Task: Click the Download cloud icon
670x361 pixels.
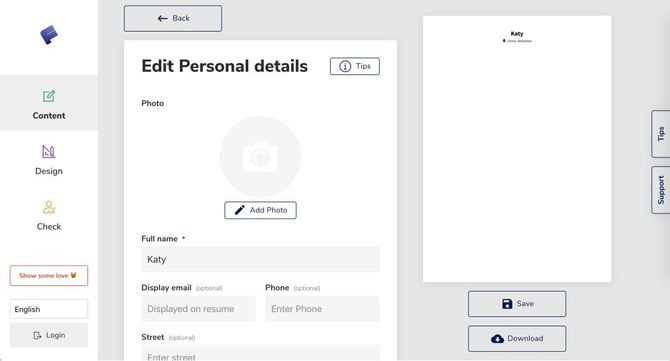Action: pyautogui.click(x=497, y=339)
